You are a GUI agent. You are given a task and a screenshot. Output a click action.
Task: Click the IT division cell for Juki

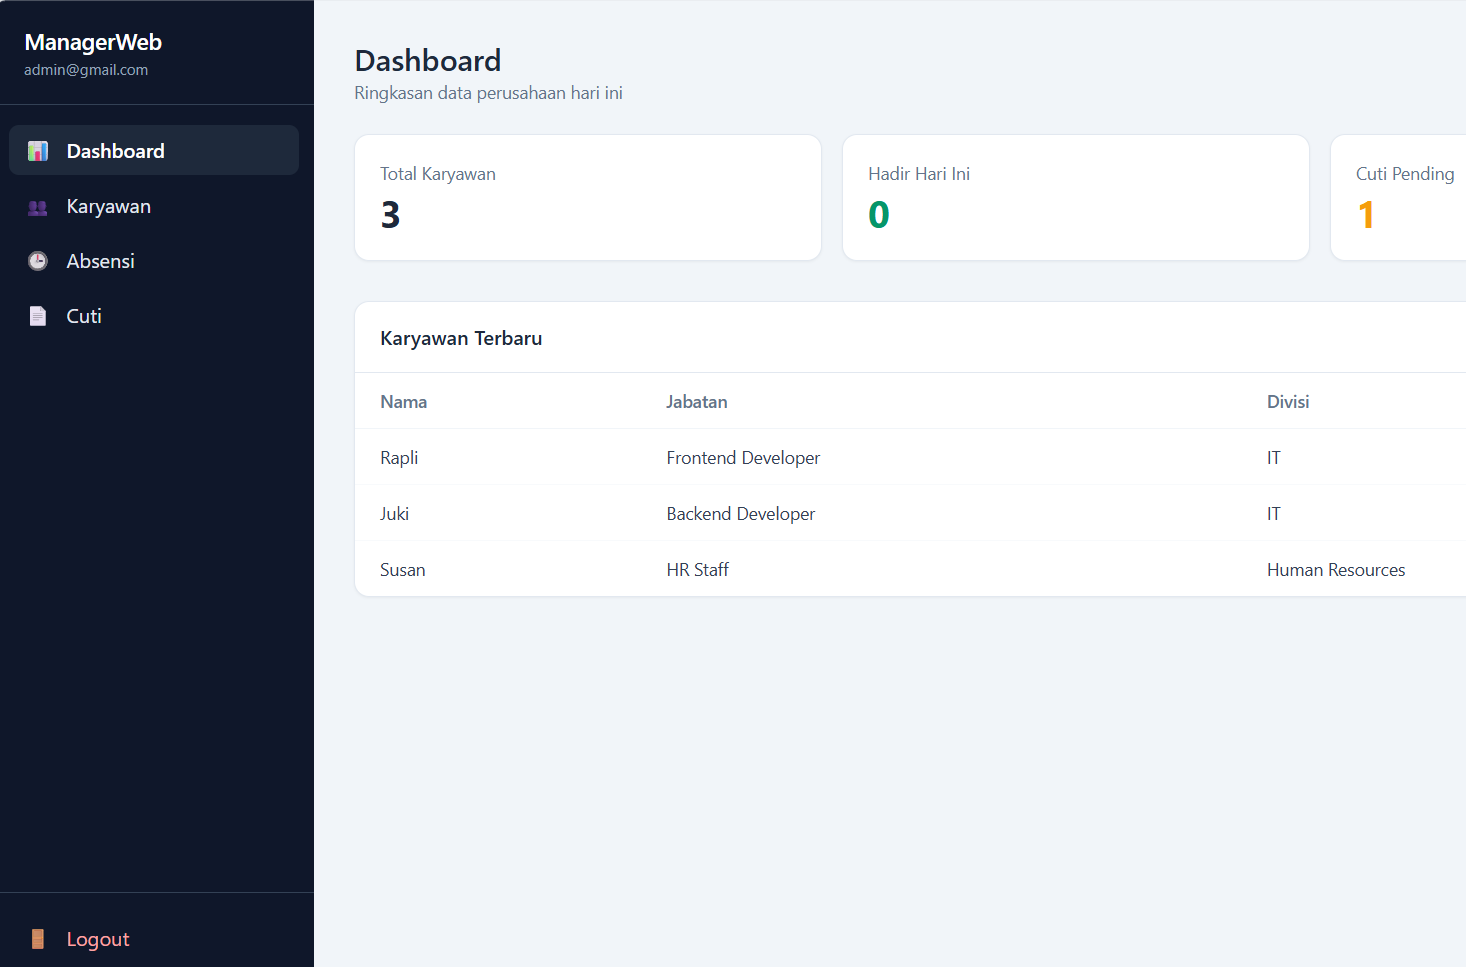(x=1274, y=514)
